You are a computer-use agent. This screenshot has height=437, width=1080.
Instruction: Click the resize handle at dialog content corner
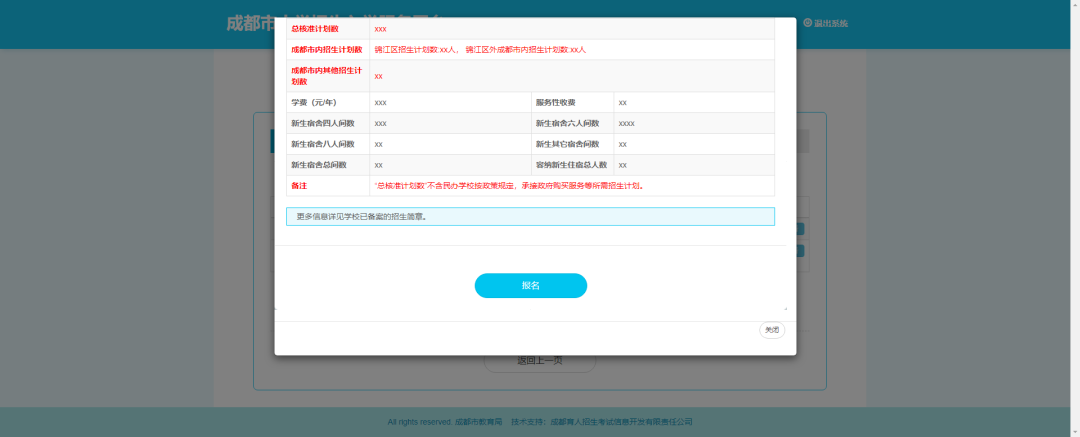tap(785, 309)
